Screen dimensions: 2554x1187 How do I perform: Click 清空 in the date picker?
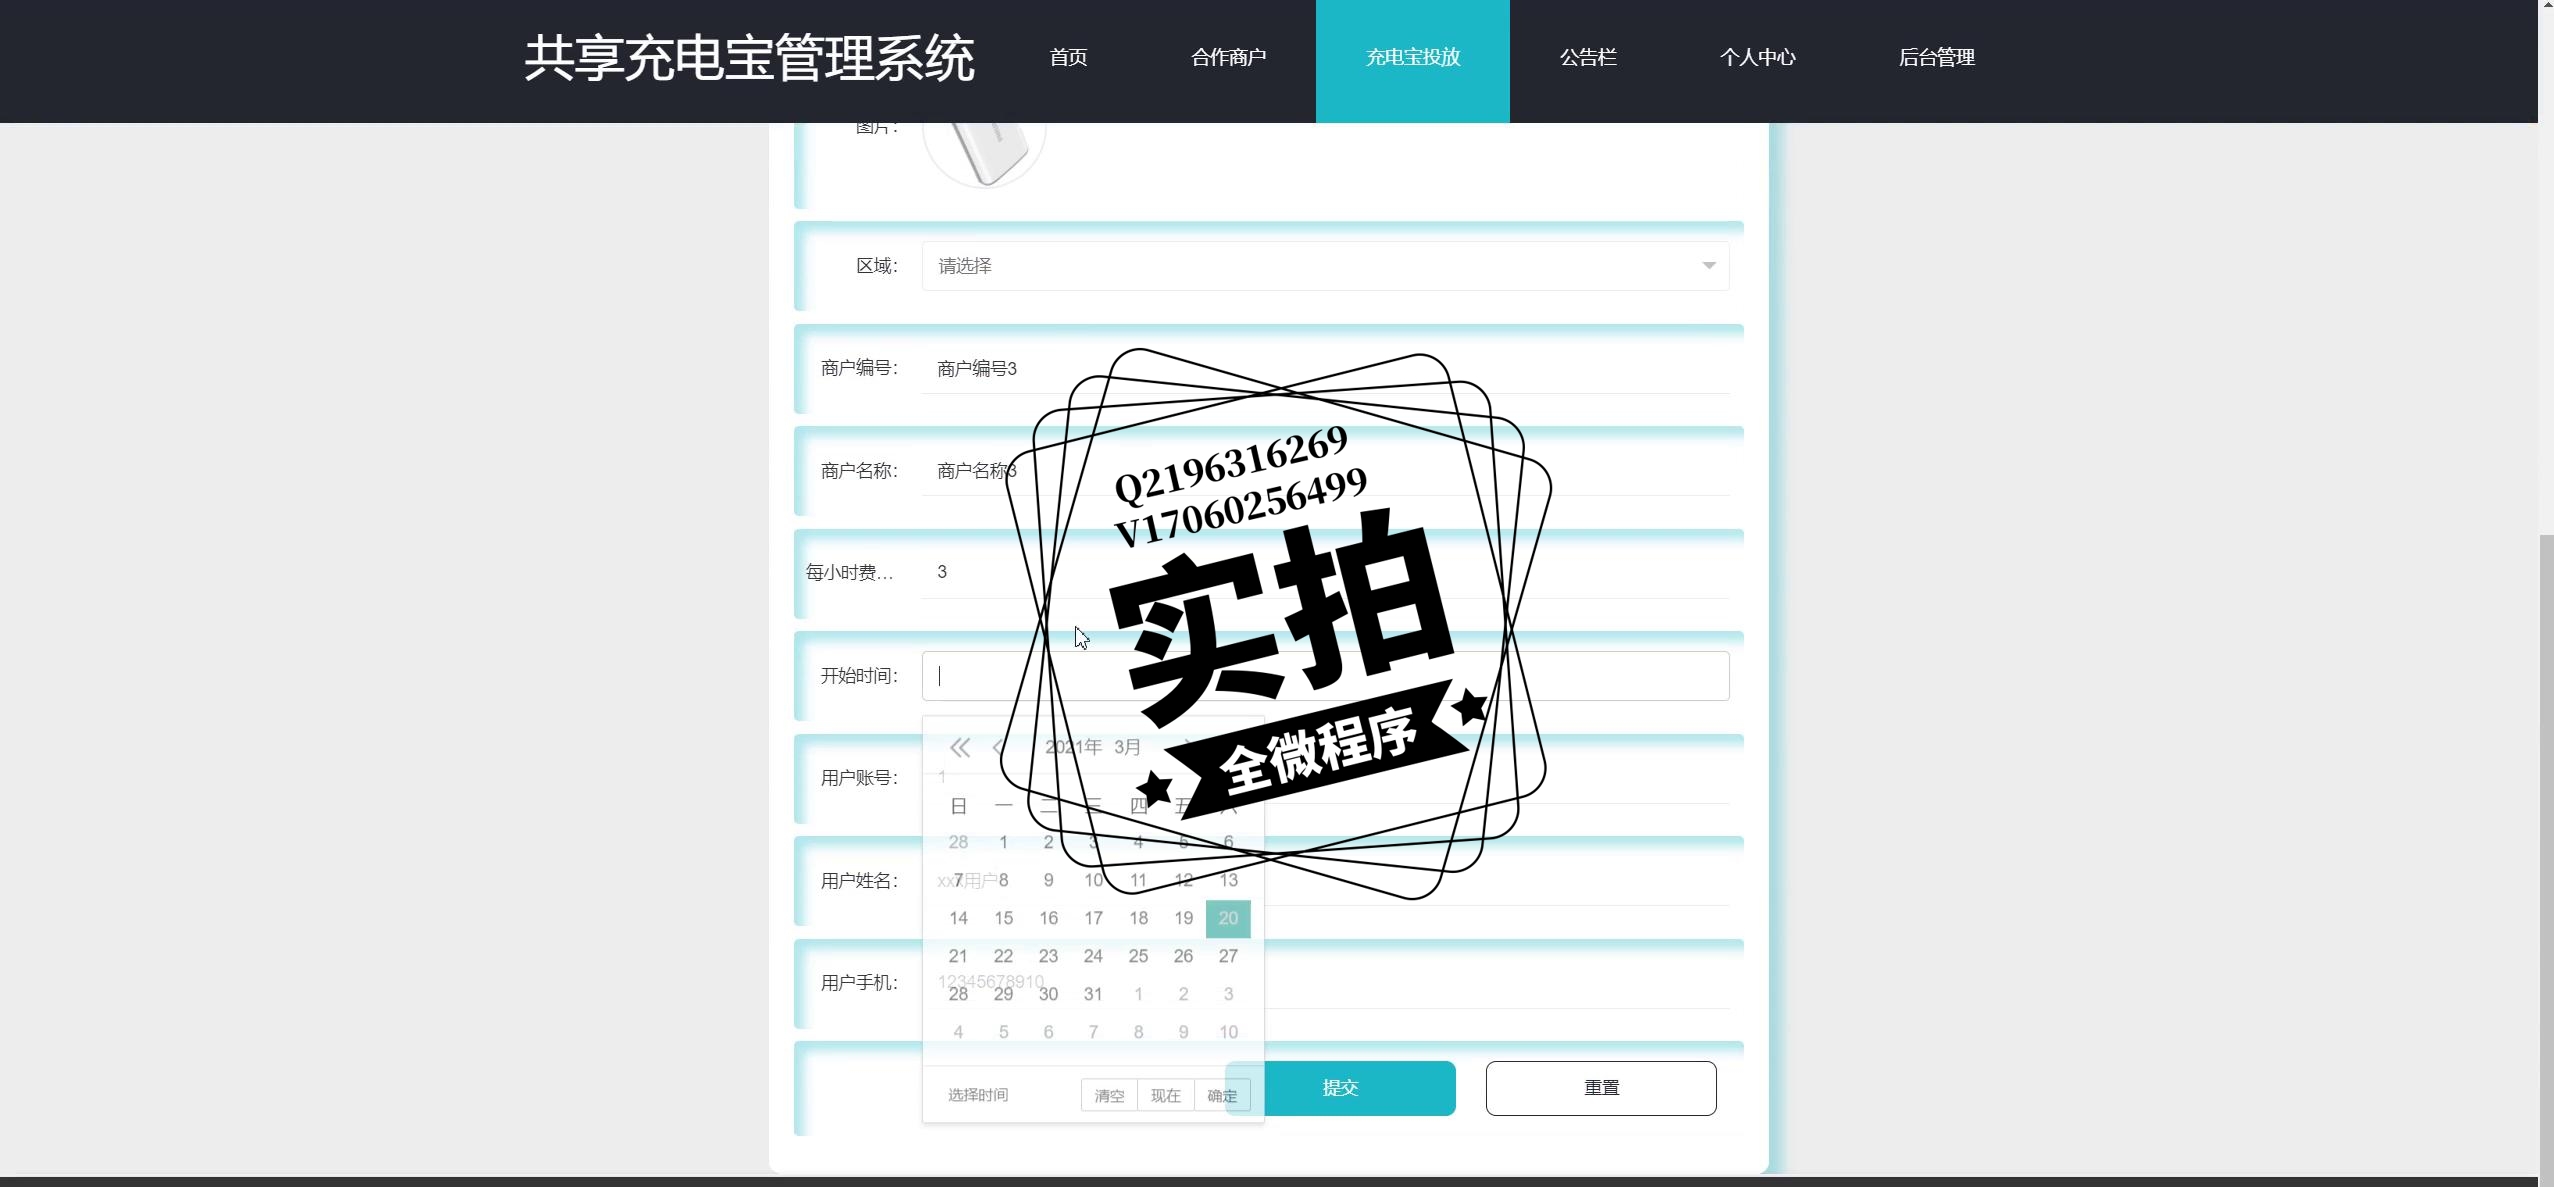pos(1109,1095)
